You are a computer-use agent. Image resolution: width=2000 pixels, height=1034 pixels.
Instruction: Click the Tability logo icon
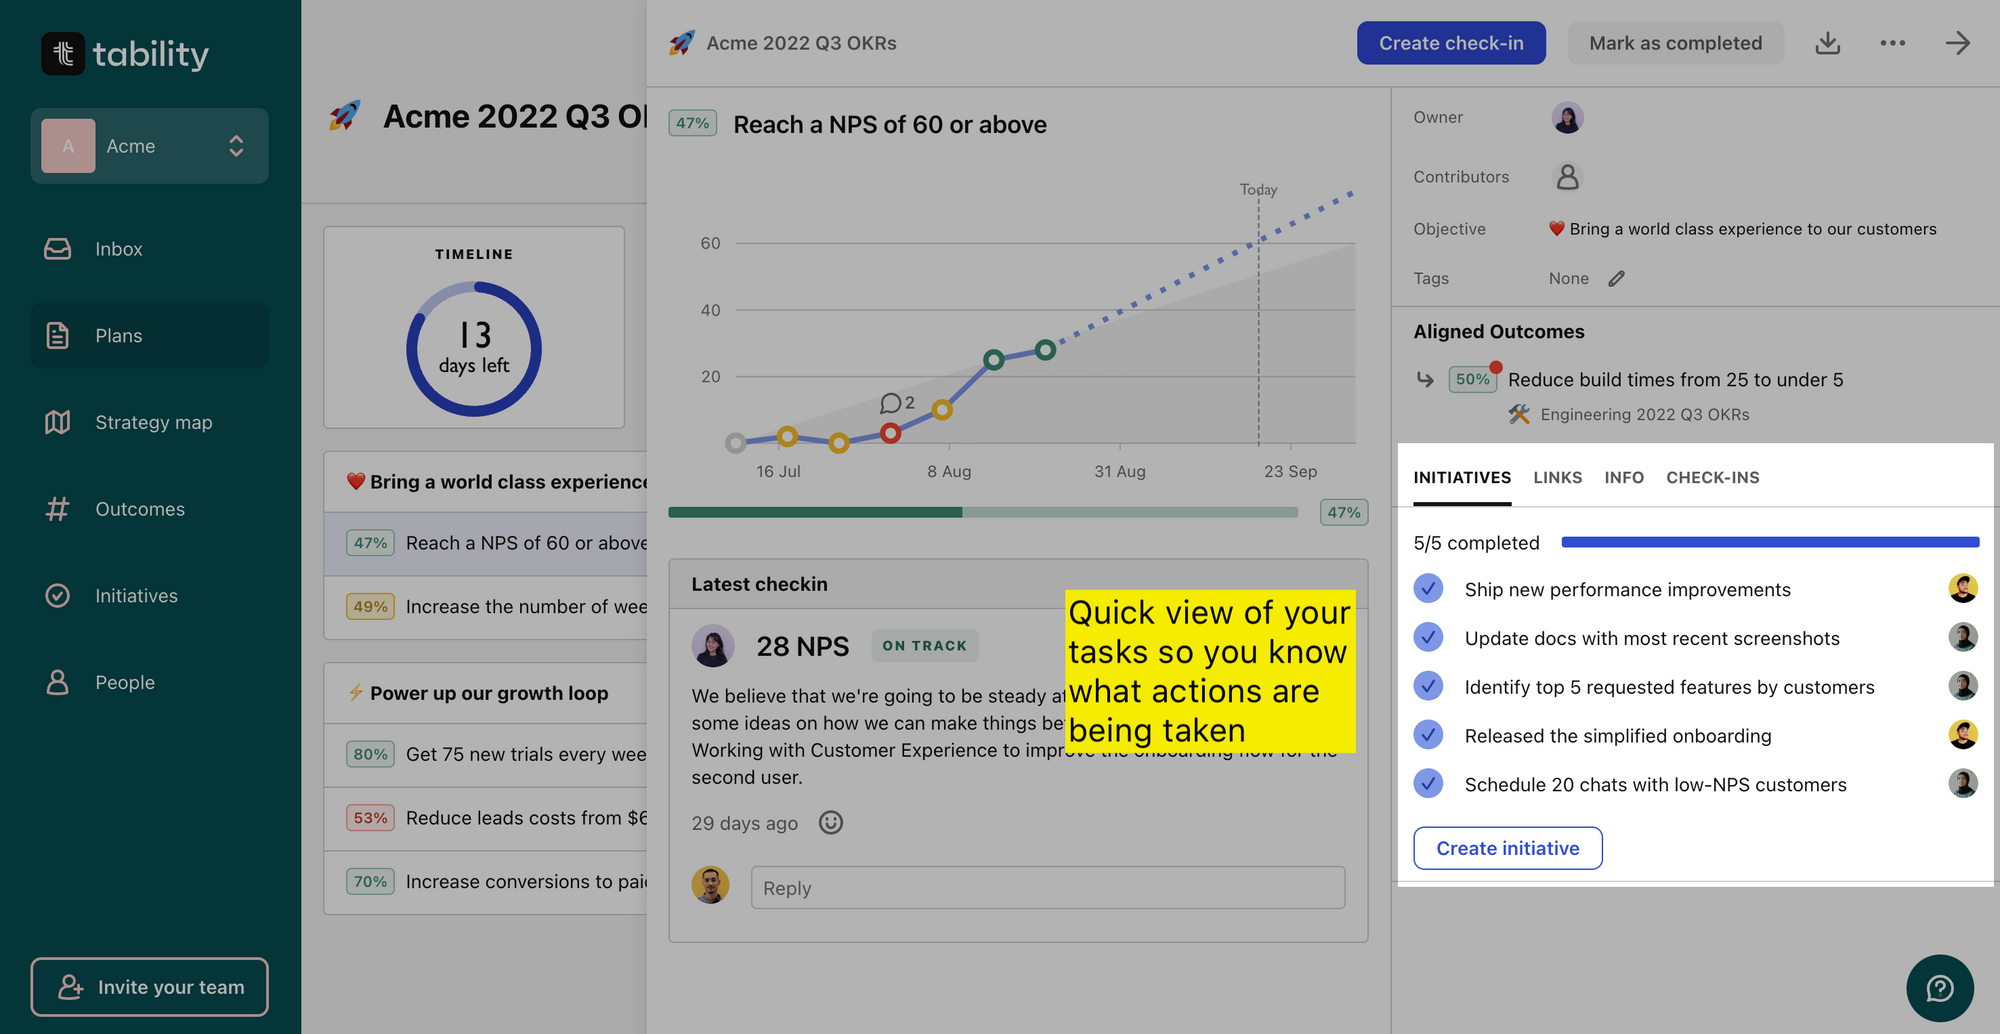point(63,53)
